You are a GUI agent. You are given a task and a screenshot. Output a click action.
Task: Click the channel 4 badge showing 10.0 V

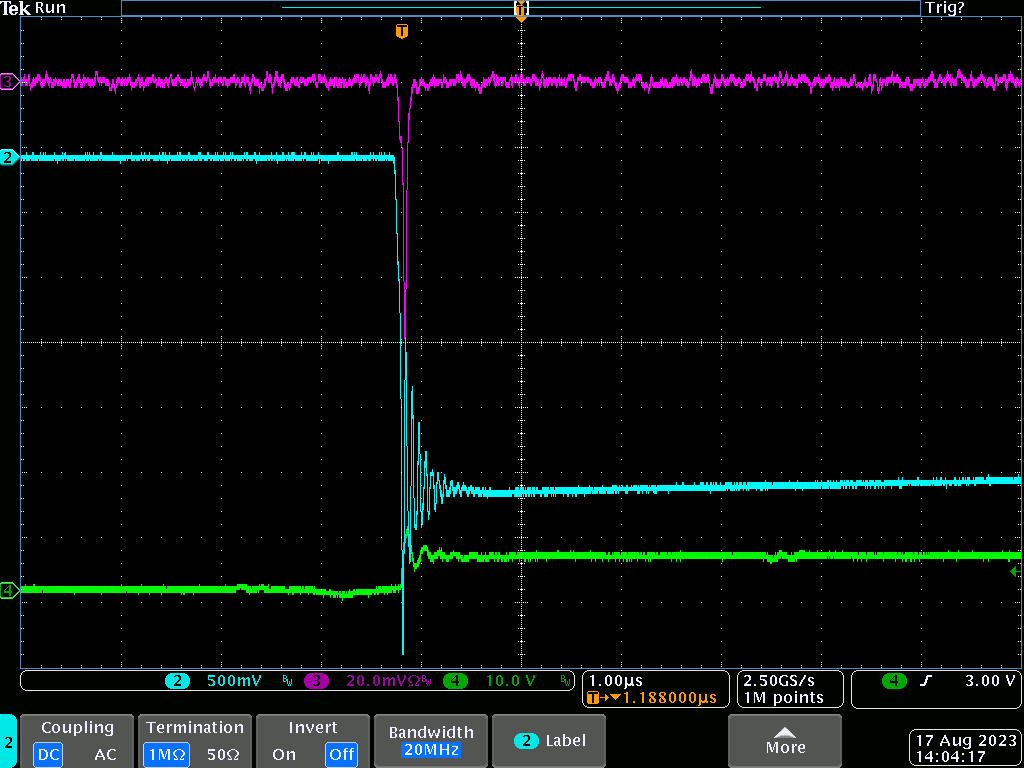455,681
